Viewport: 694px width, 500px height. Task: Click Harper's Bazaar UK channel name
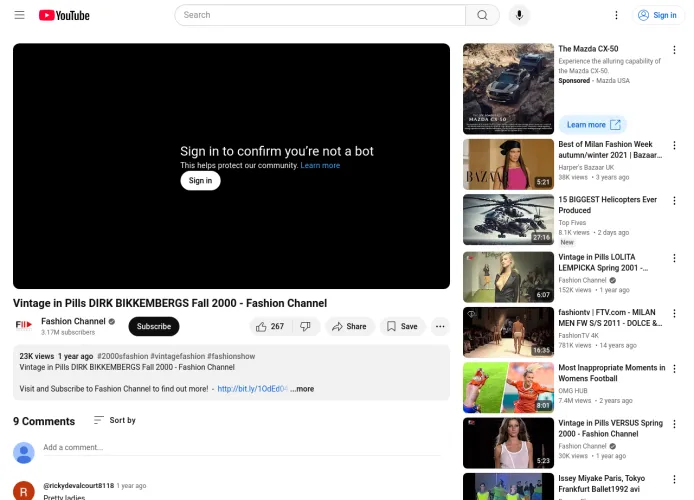tap(586, 167)
